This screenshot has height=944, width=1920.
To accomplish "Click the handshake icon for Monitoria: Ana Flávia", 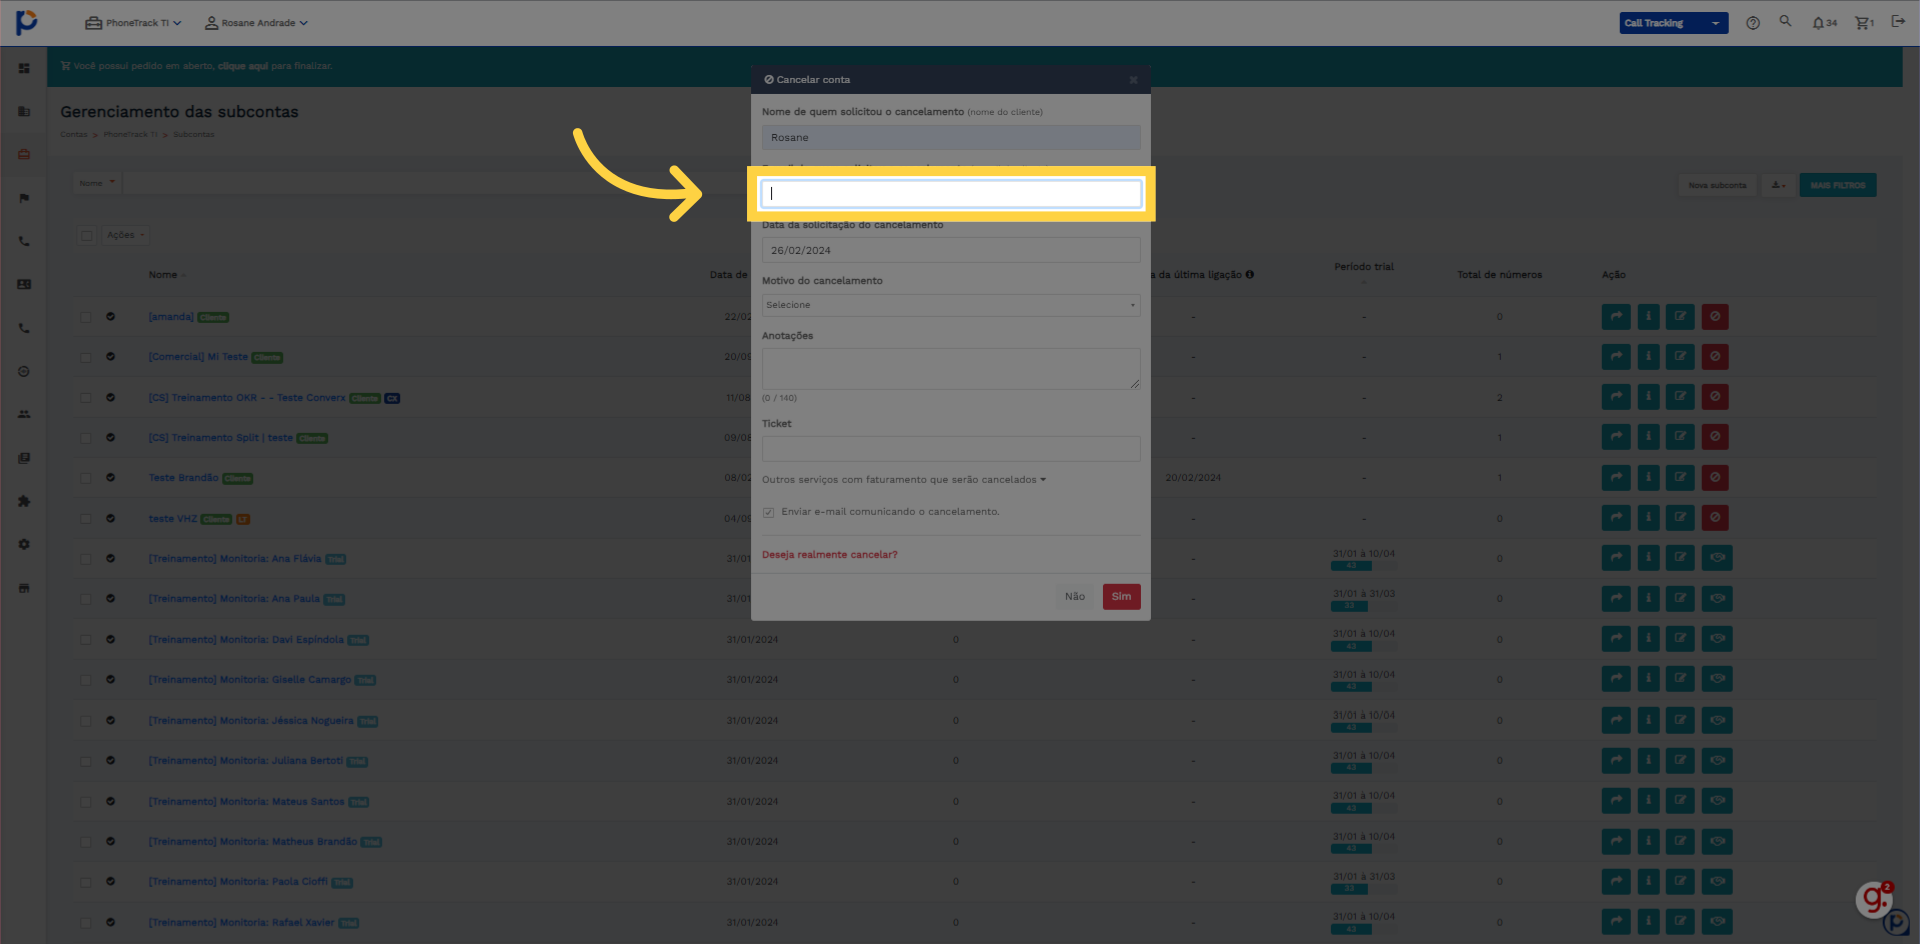I will (x=1717, y=558).
